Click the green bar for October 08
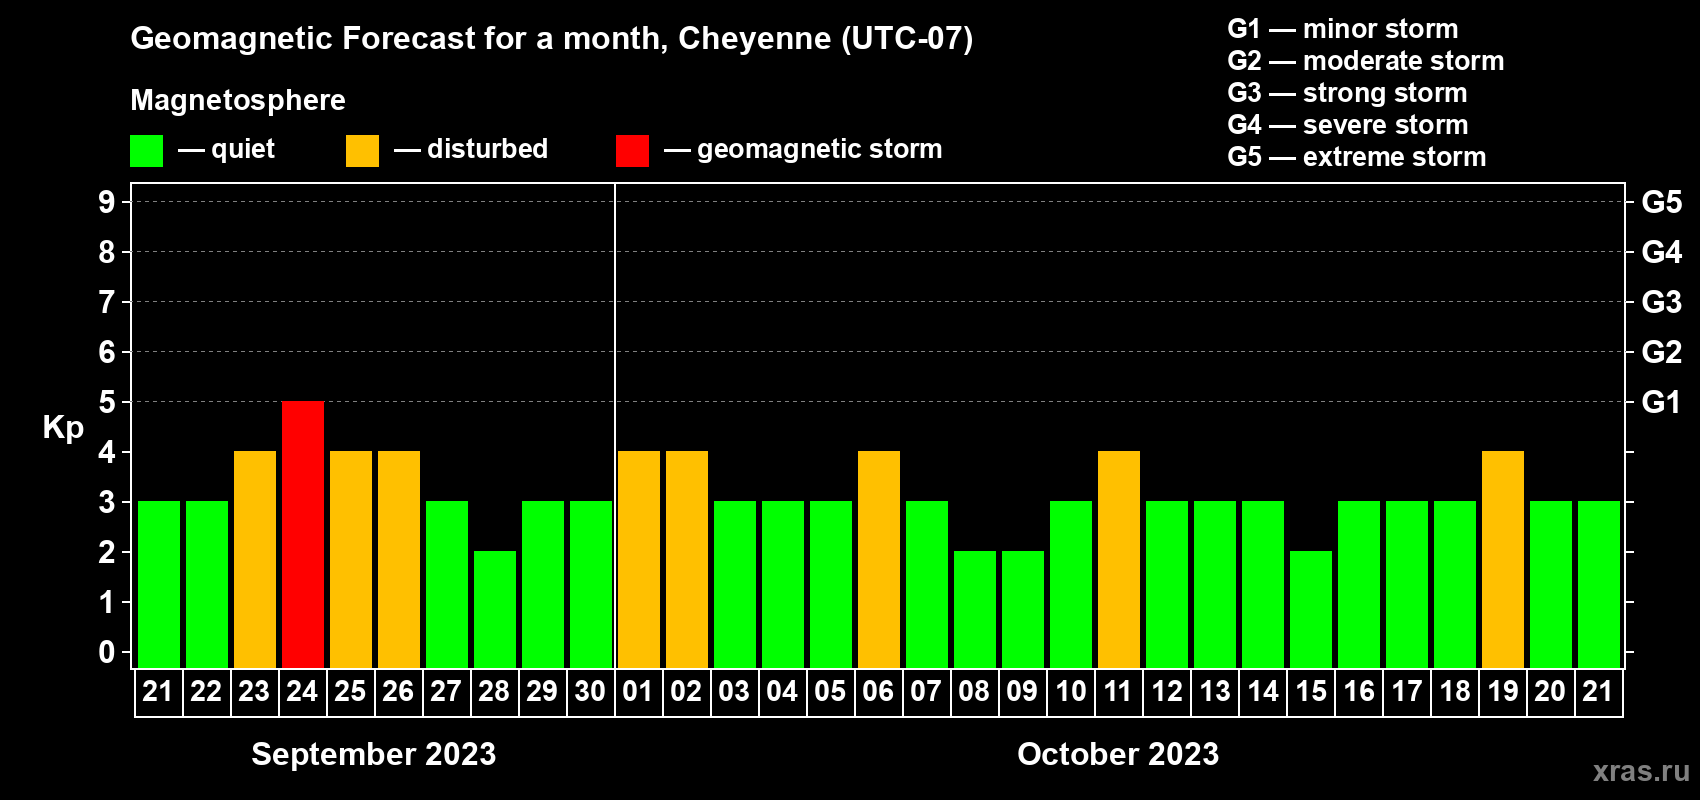The image size is (1700, 800). [x=975, y=610]
